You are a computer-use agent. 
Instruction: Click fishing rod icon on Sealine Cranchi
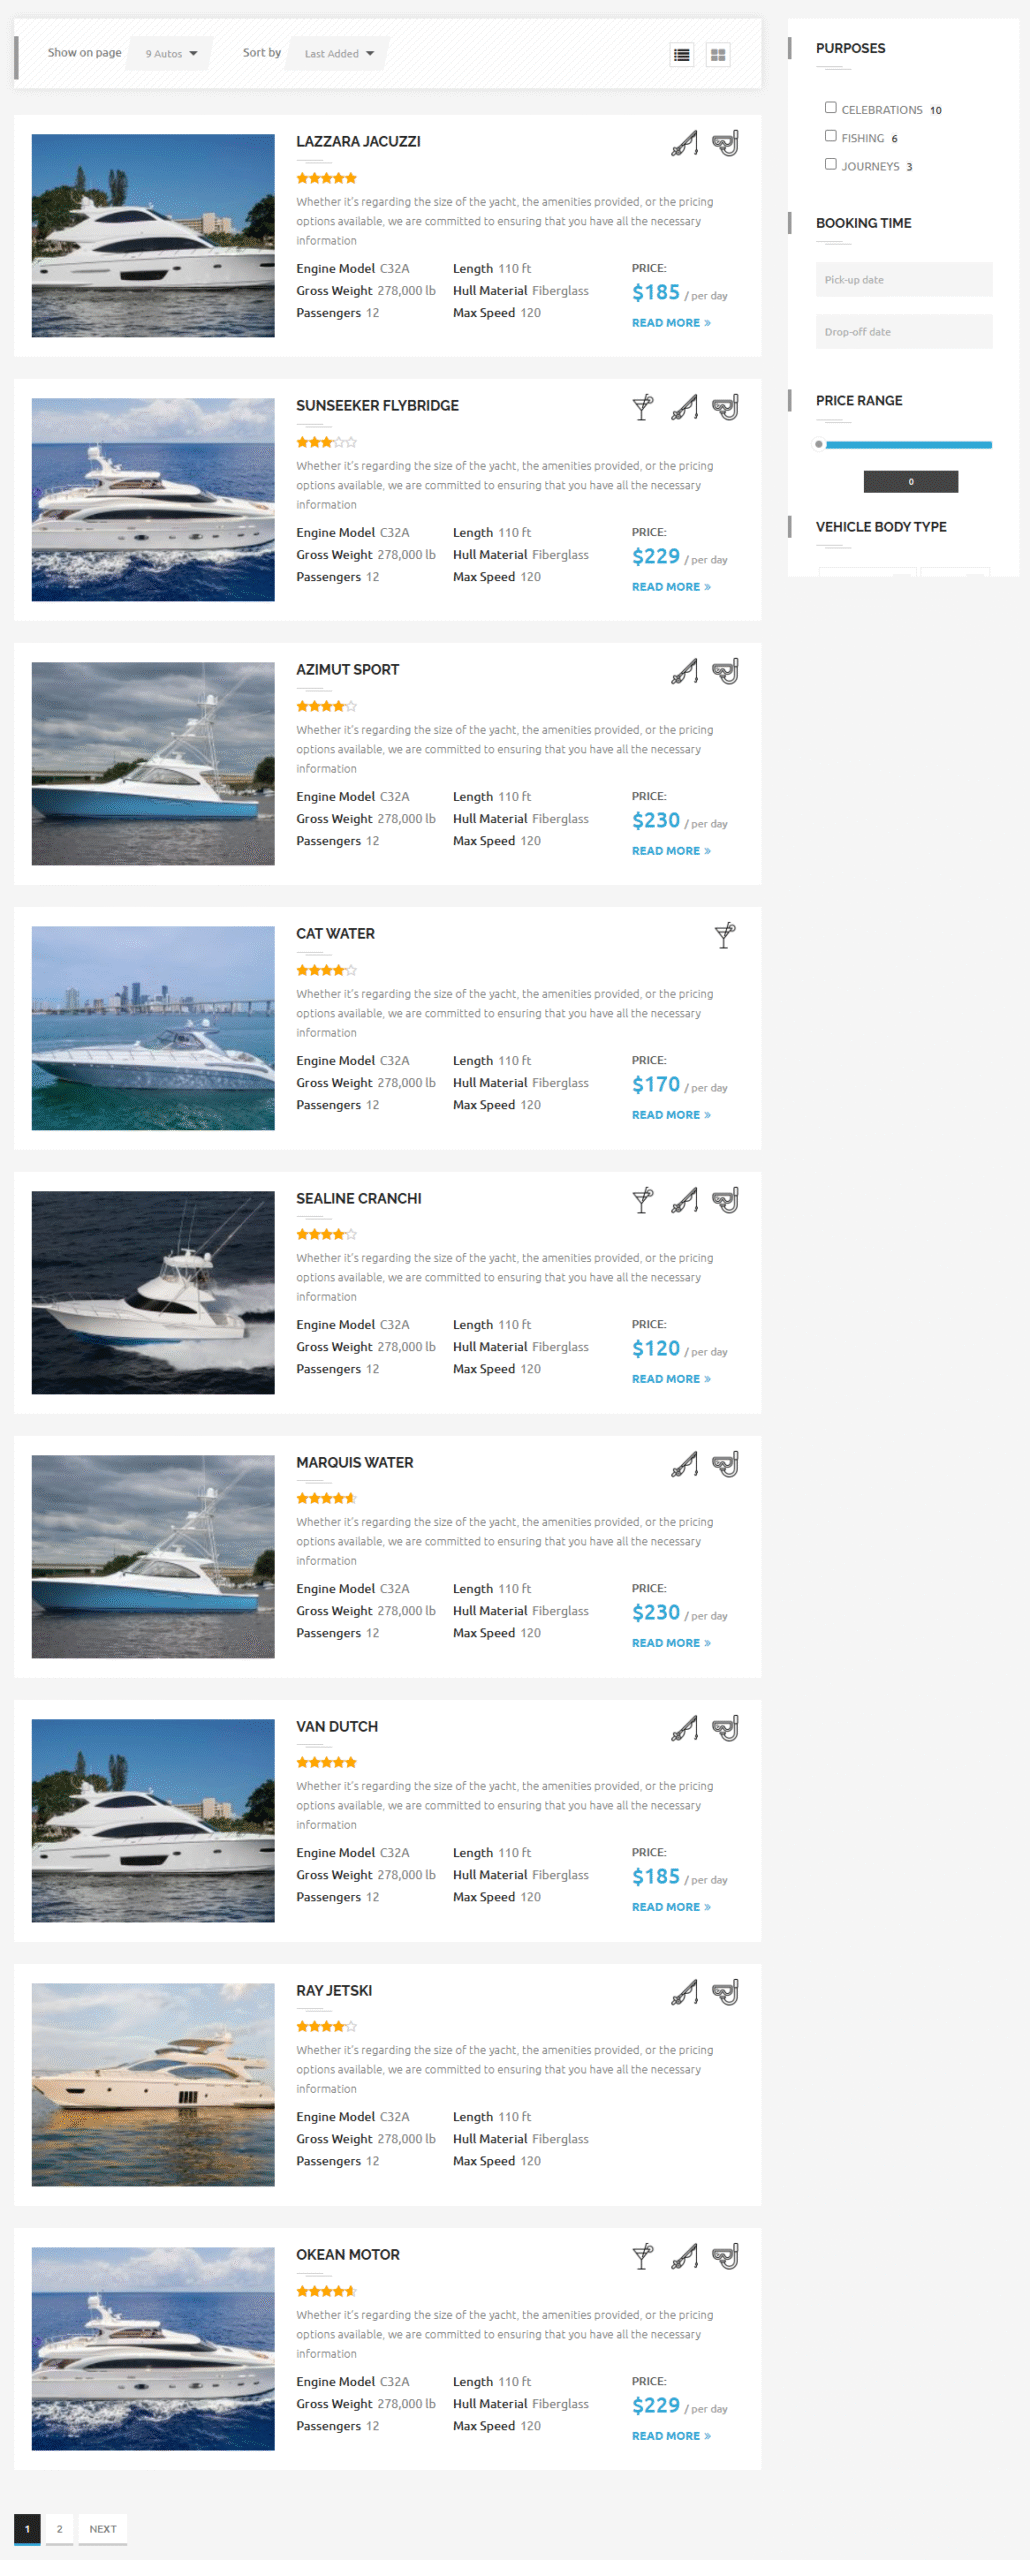pyautogui.click(x=684, y=1200)
